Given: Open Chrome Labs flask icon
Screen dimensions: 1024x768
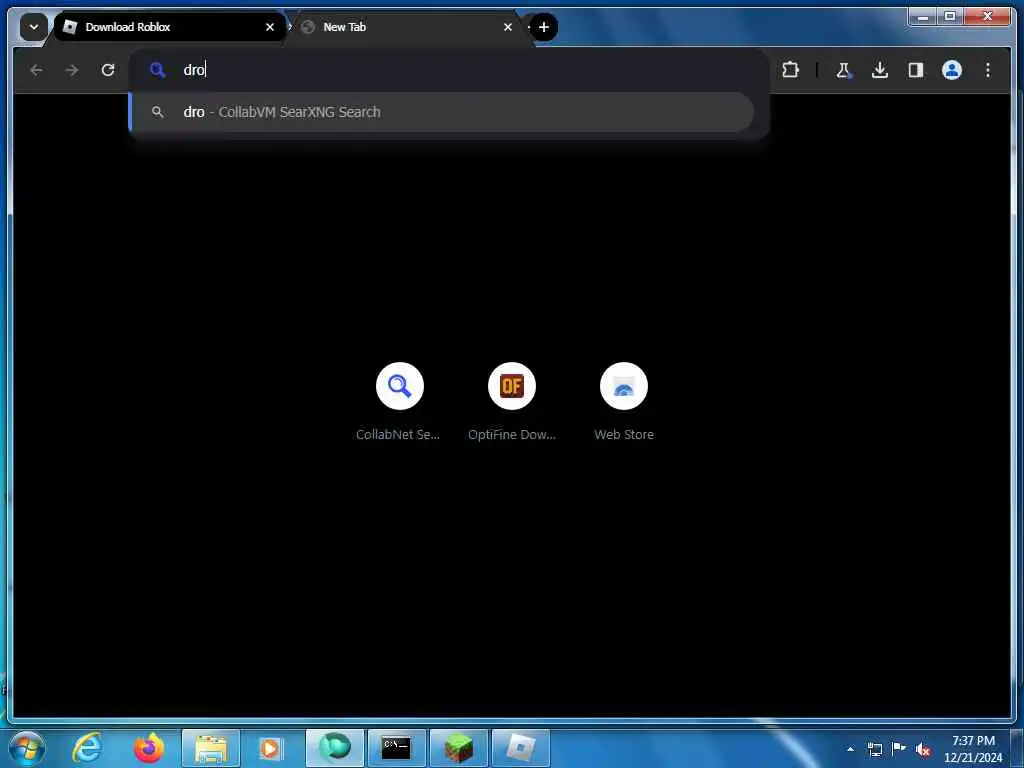Looking at the screenshot, I should click(x=844, y=70).
